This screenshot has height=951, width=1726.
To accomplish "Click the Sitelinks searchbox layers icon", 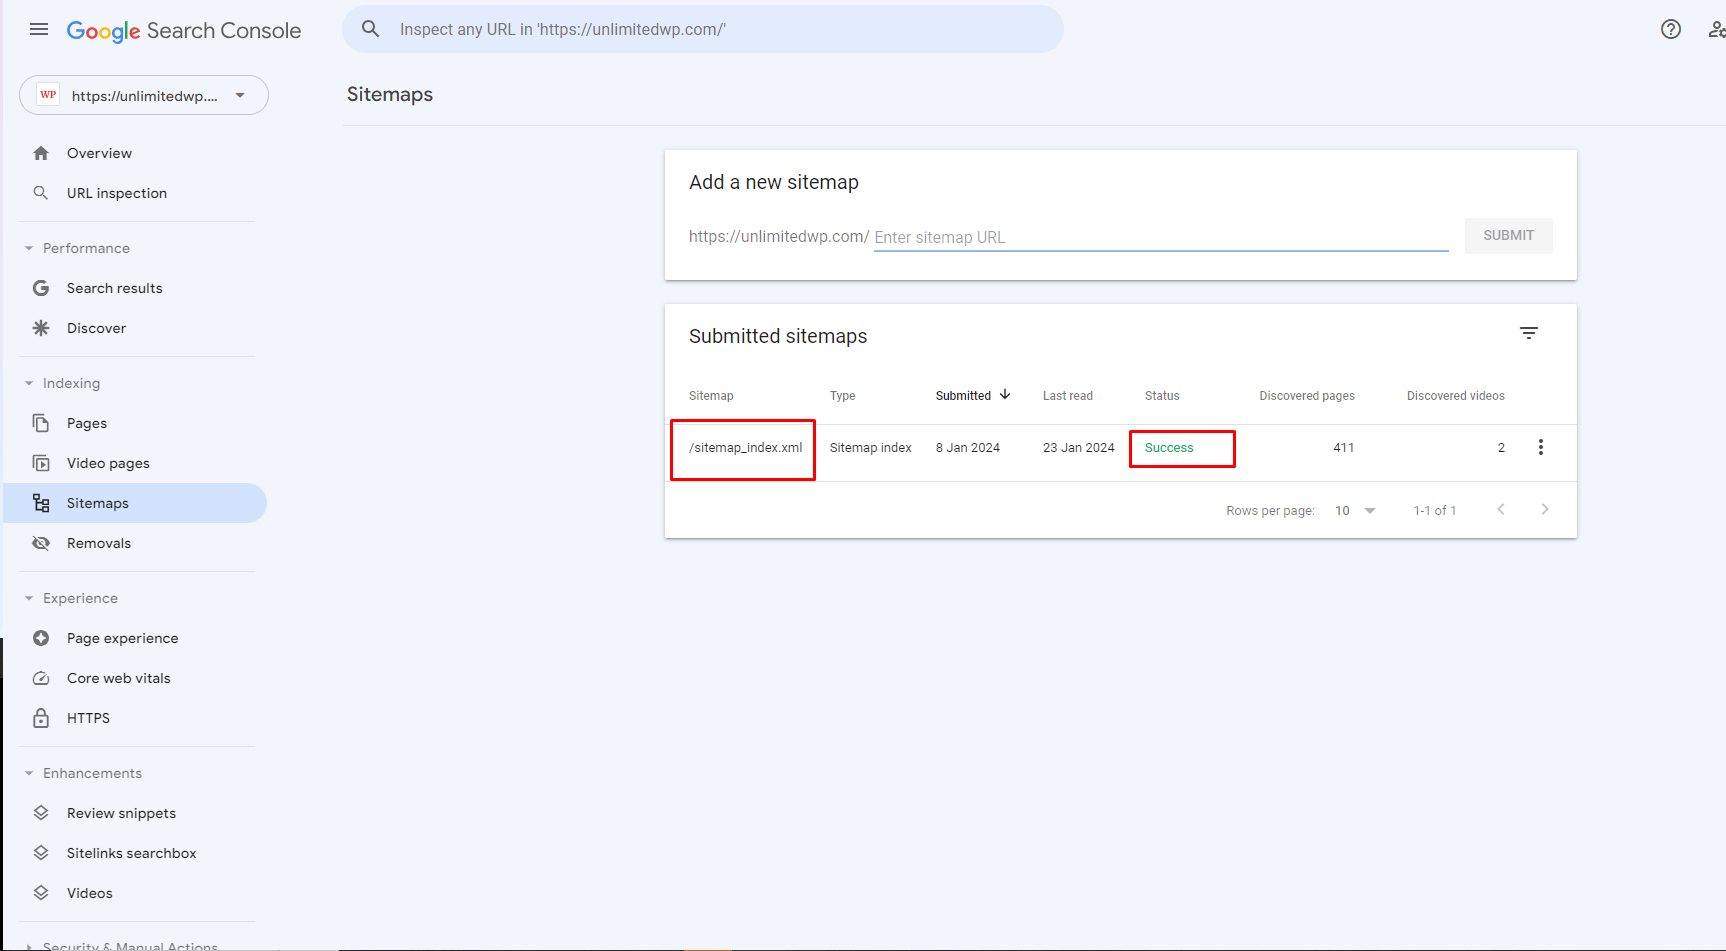I will coord(41,853).
